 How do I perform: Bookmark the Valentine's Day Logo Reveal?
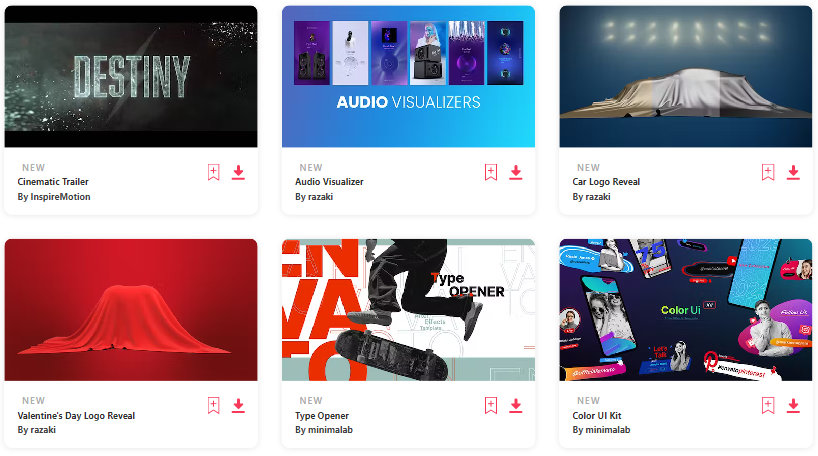213,405
